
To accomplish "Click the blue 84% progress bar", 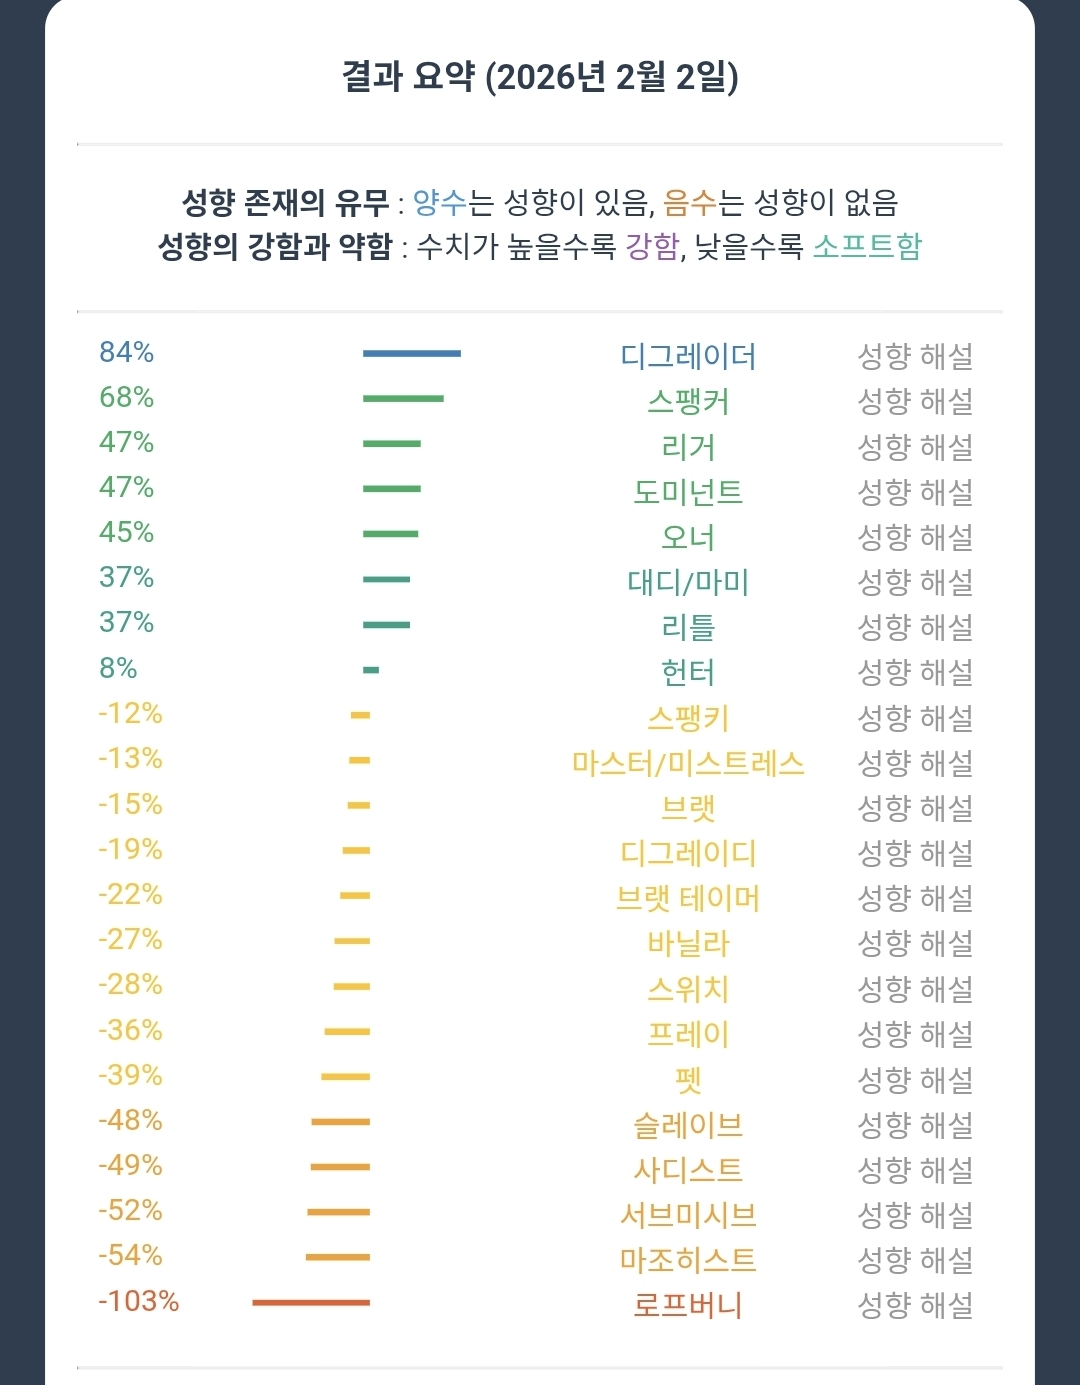I will 411,353.
